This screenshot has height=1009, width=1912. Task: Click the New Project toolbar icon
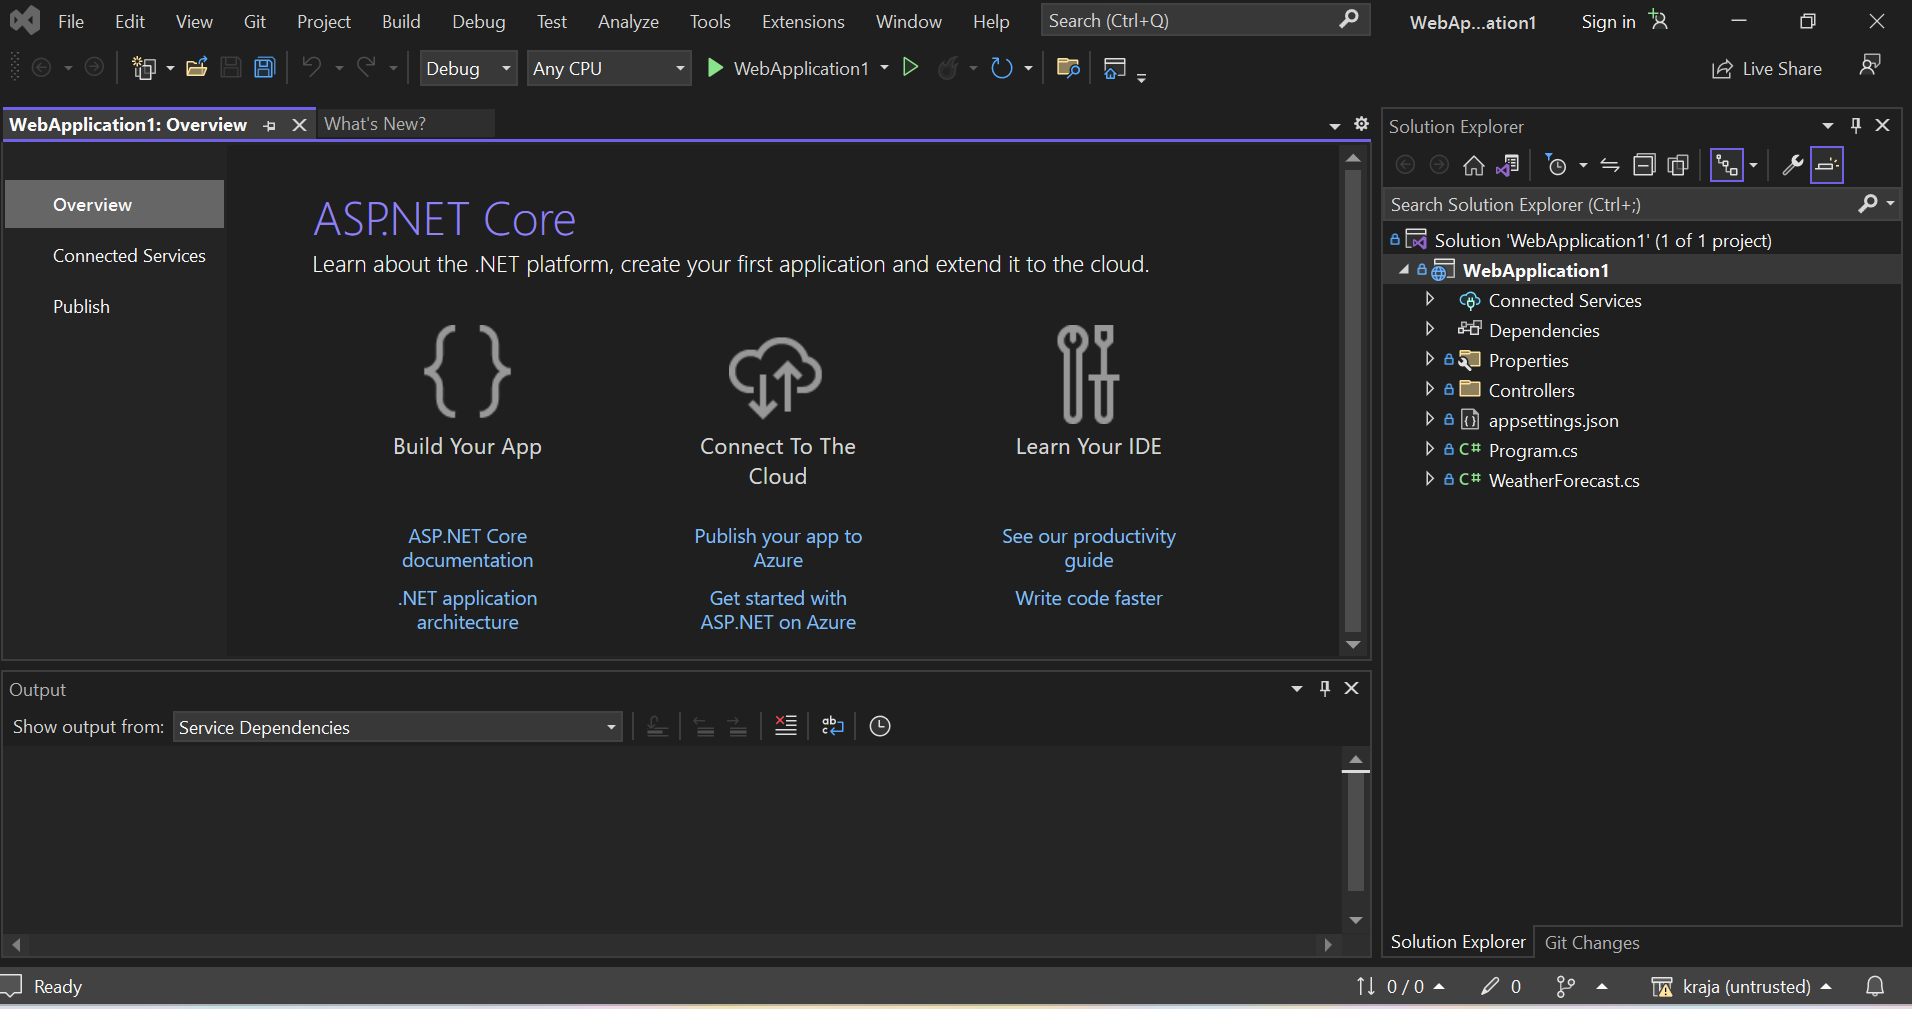point(145,68)
